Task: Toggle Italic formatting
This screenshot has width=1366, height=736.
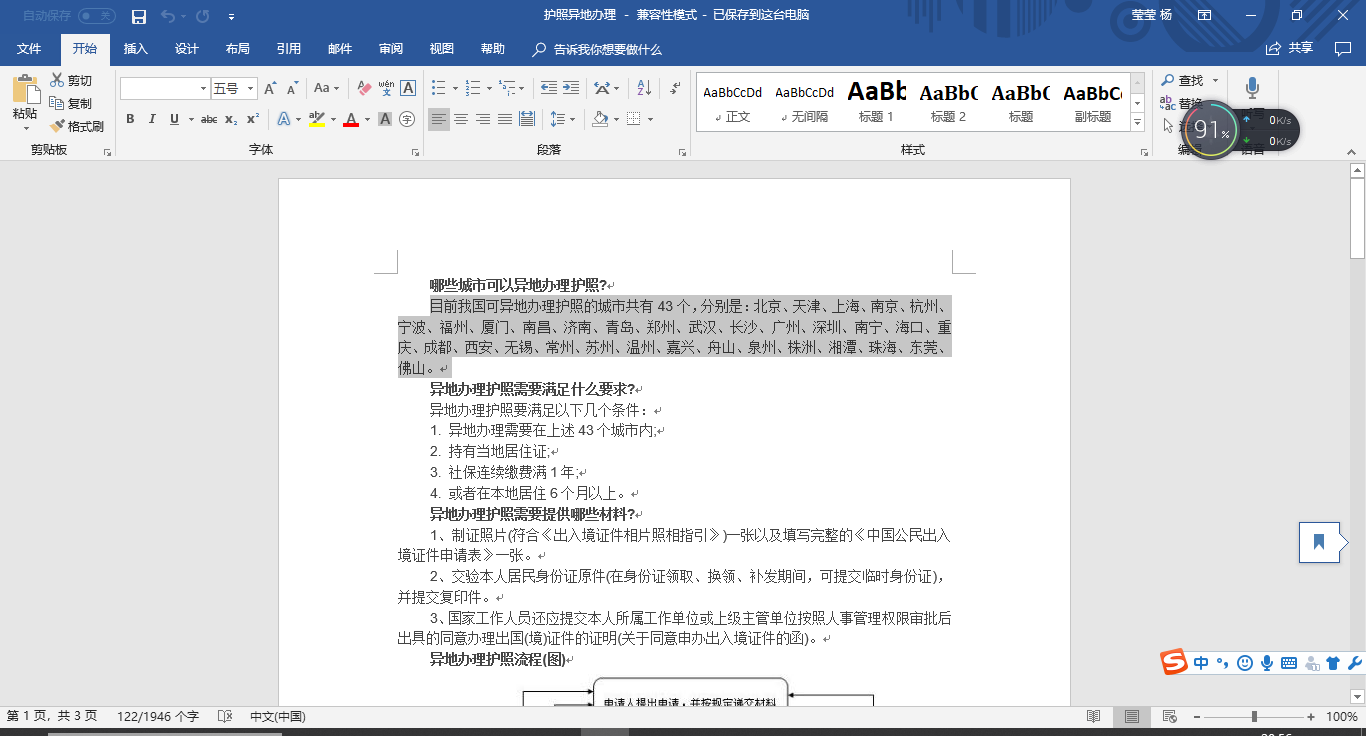Action: 152,119
